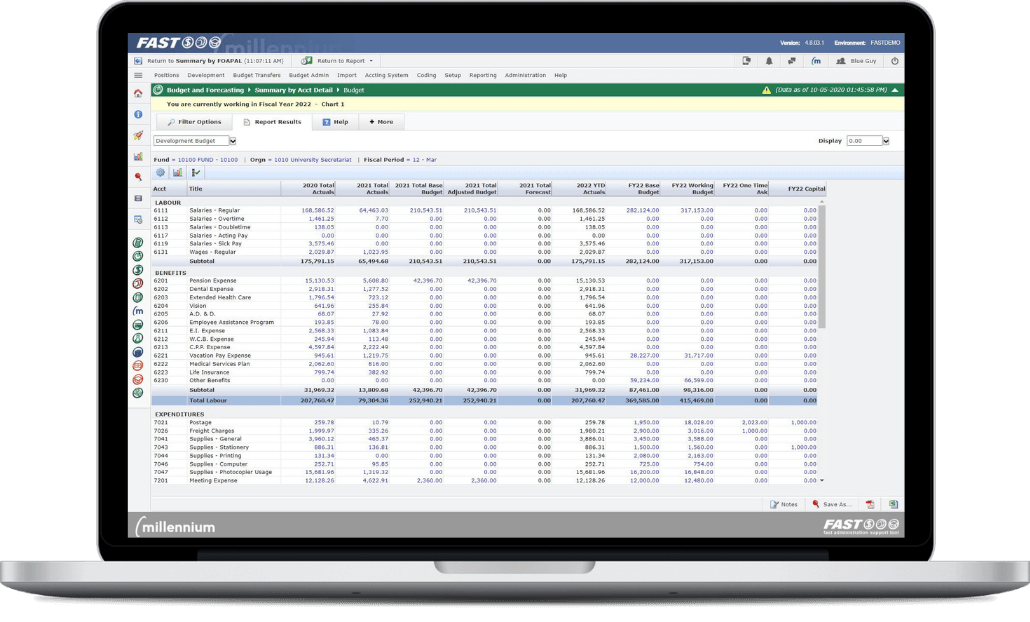Open the hamburger menu icon

[x=138, y=76]
